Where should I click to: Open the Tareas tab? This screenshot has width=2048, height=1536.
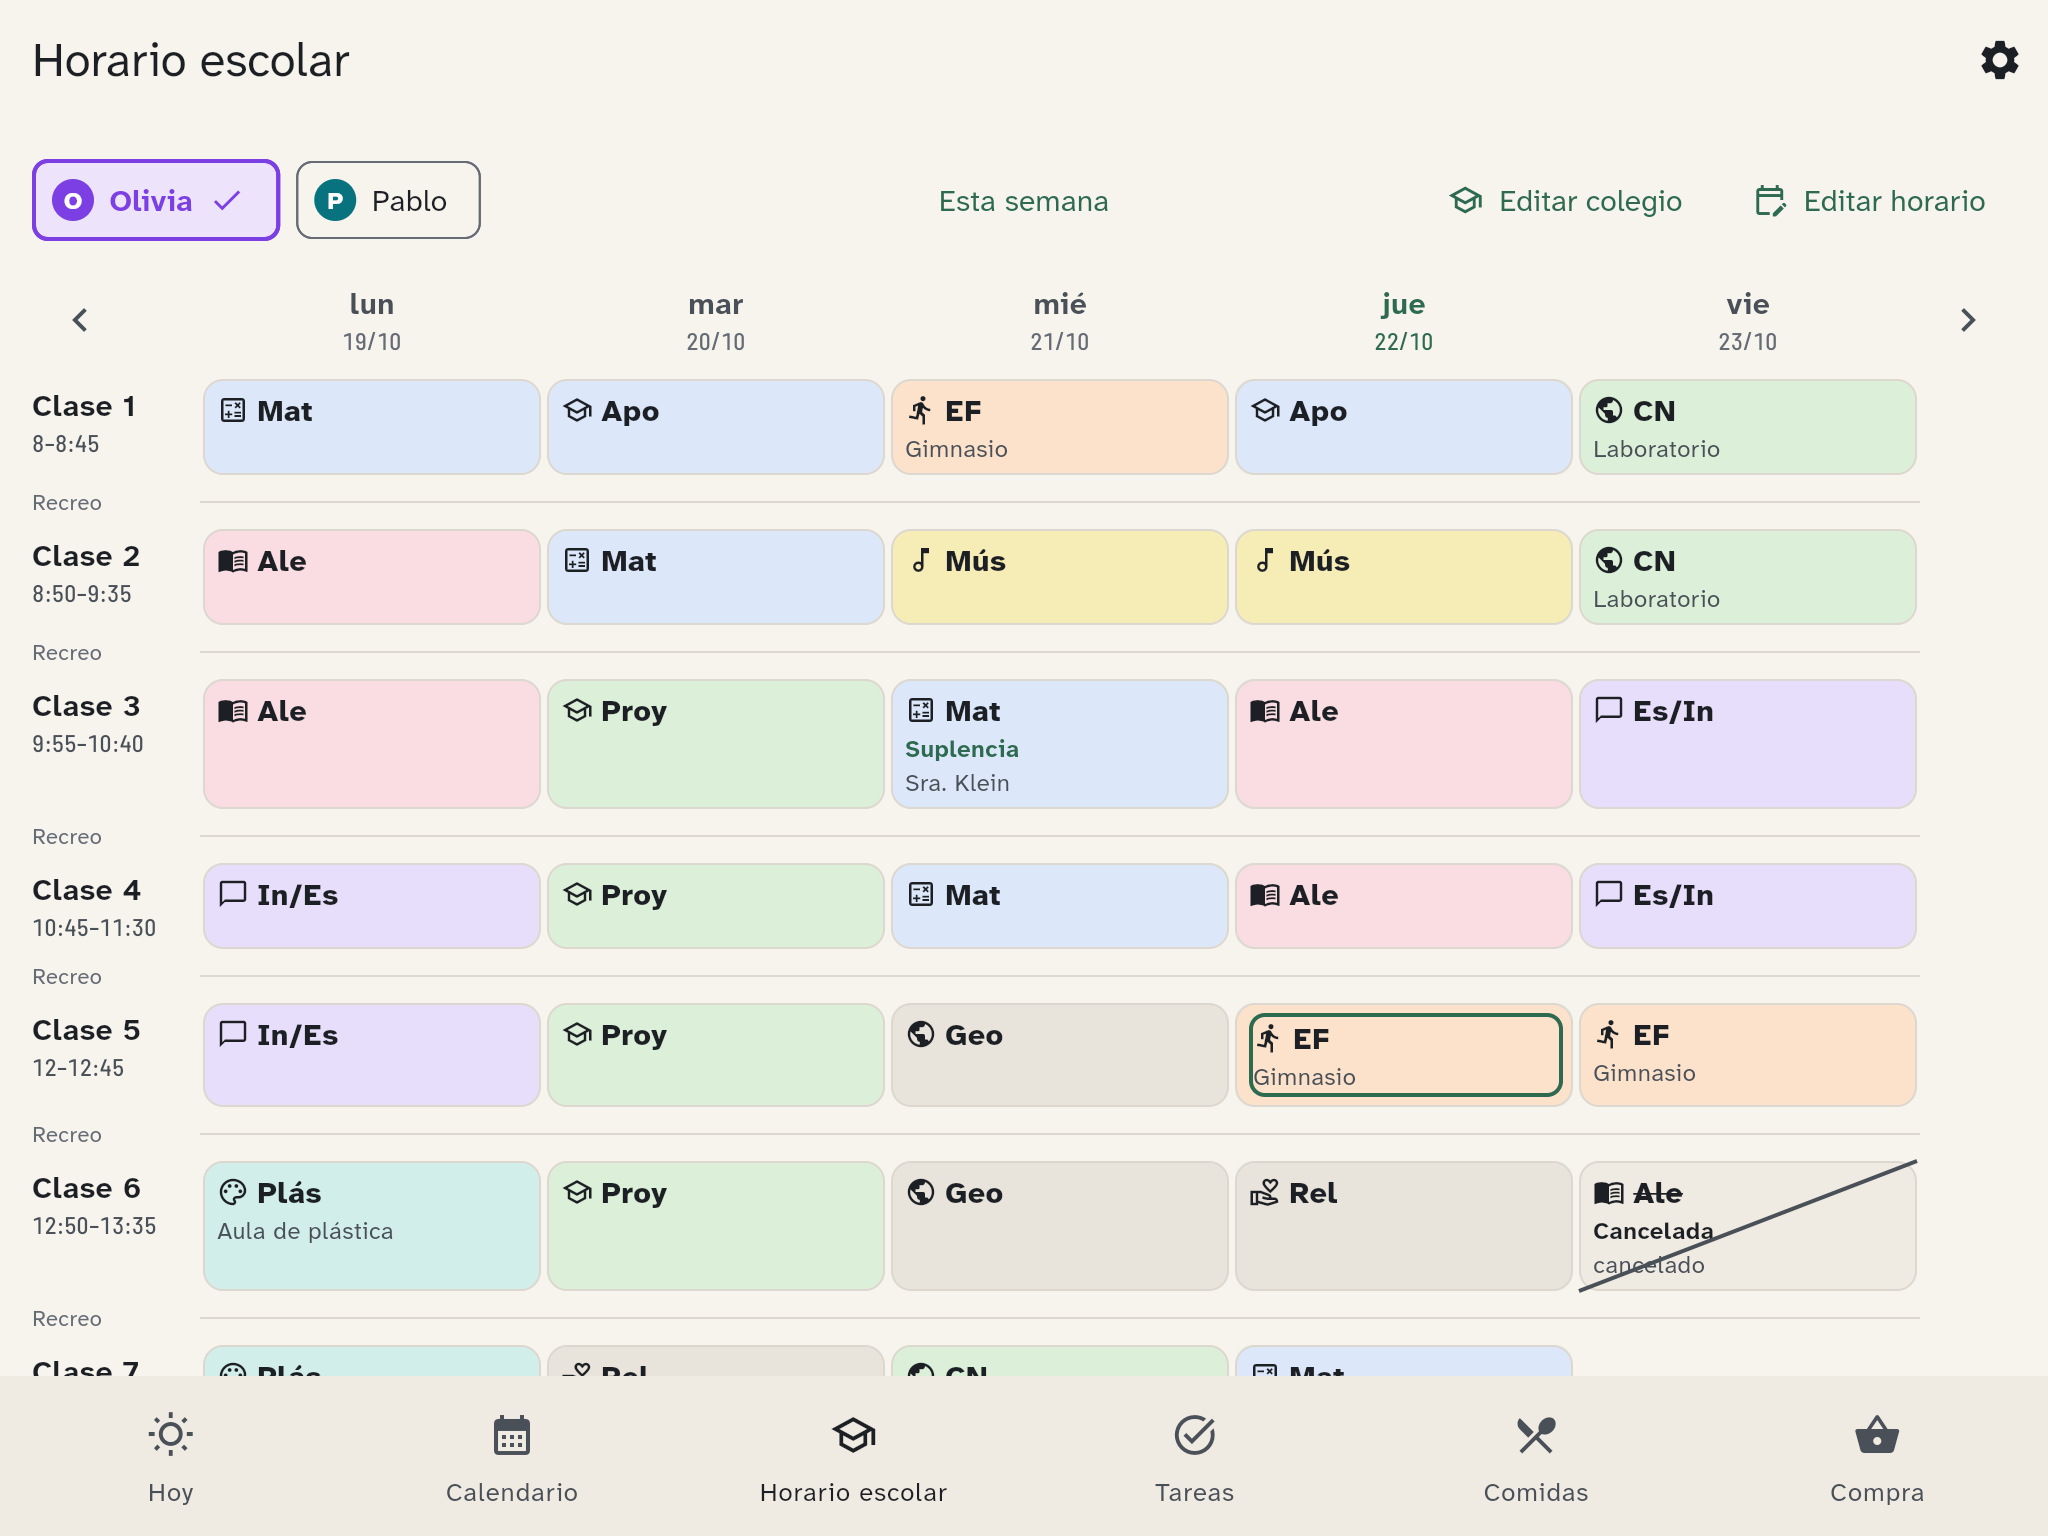point(1194,1456)
